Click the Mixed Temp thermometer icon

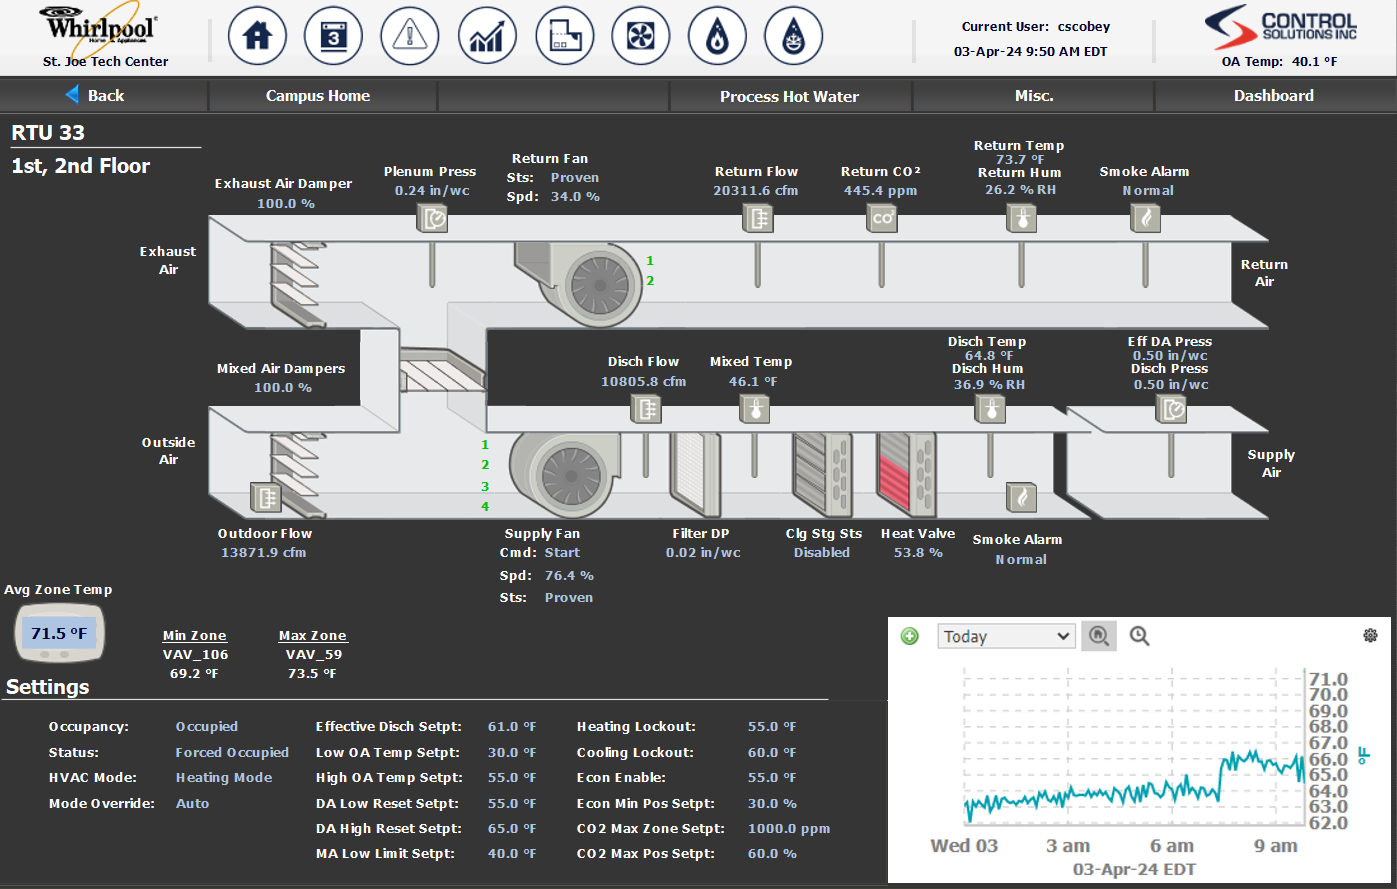[755, 408]
